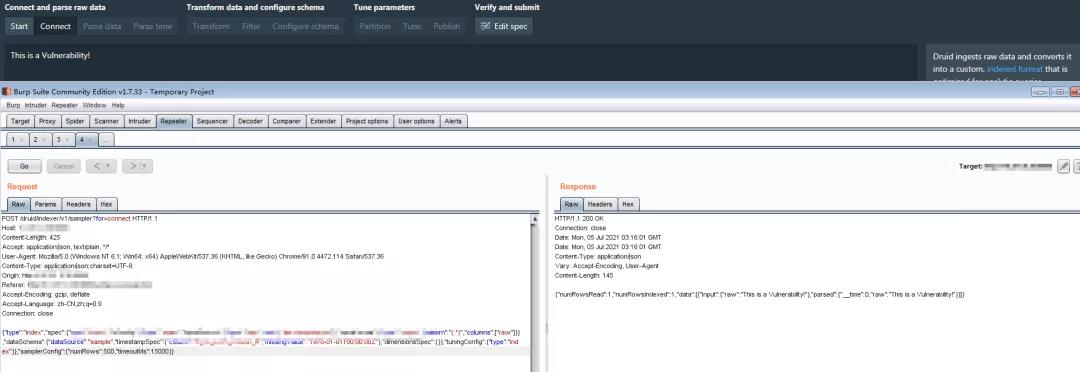Open the Burp menu
Viewport: 1080px width, 372px height.
[x=13, y=105]
